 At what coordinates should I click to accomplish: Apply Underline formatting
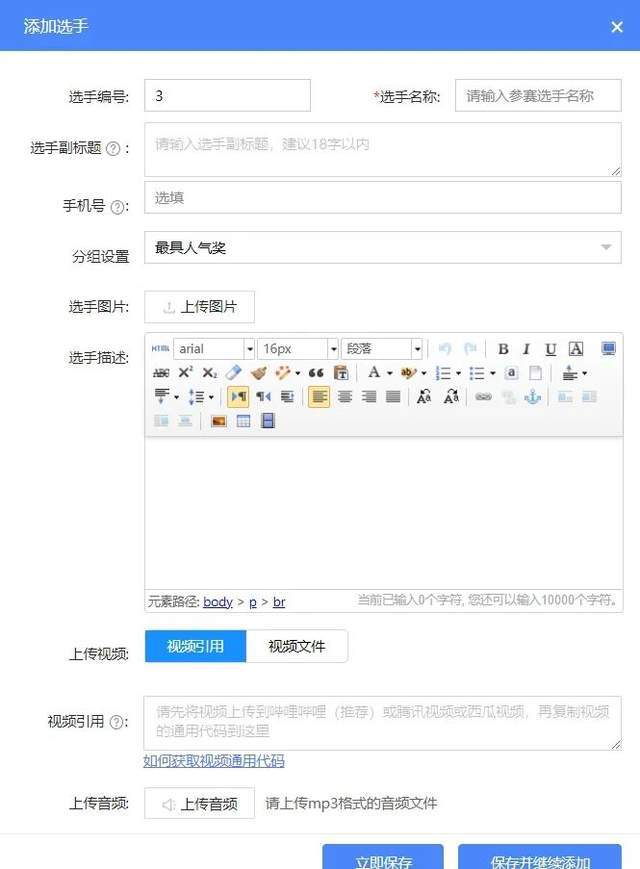pos(550,349)
